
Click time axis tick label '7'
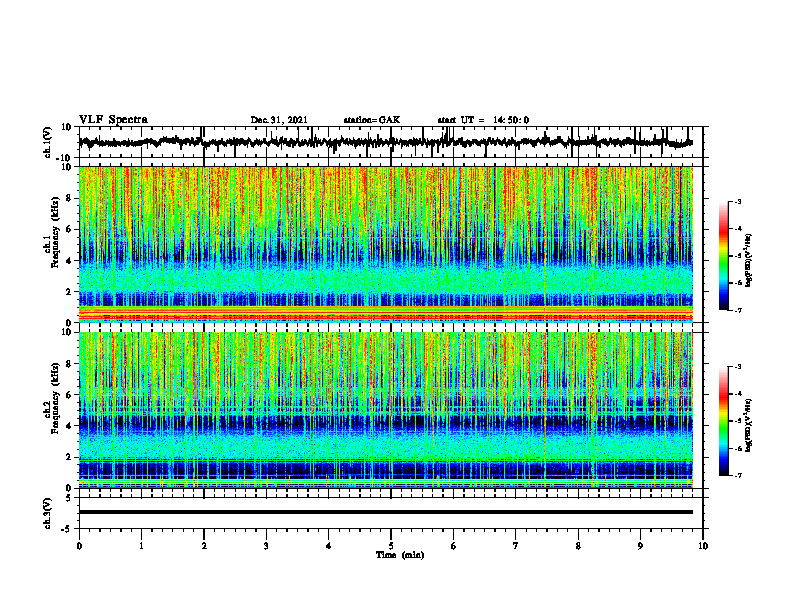(516, 546)
